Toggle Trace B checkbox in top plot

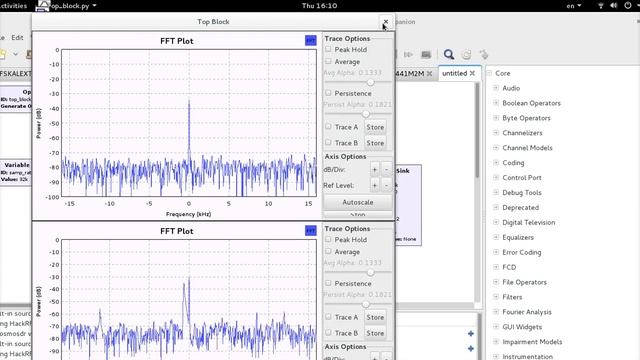(328, 143)
